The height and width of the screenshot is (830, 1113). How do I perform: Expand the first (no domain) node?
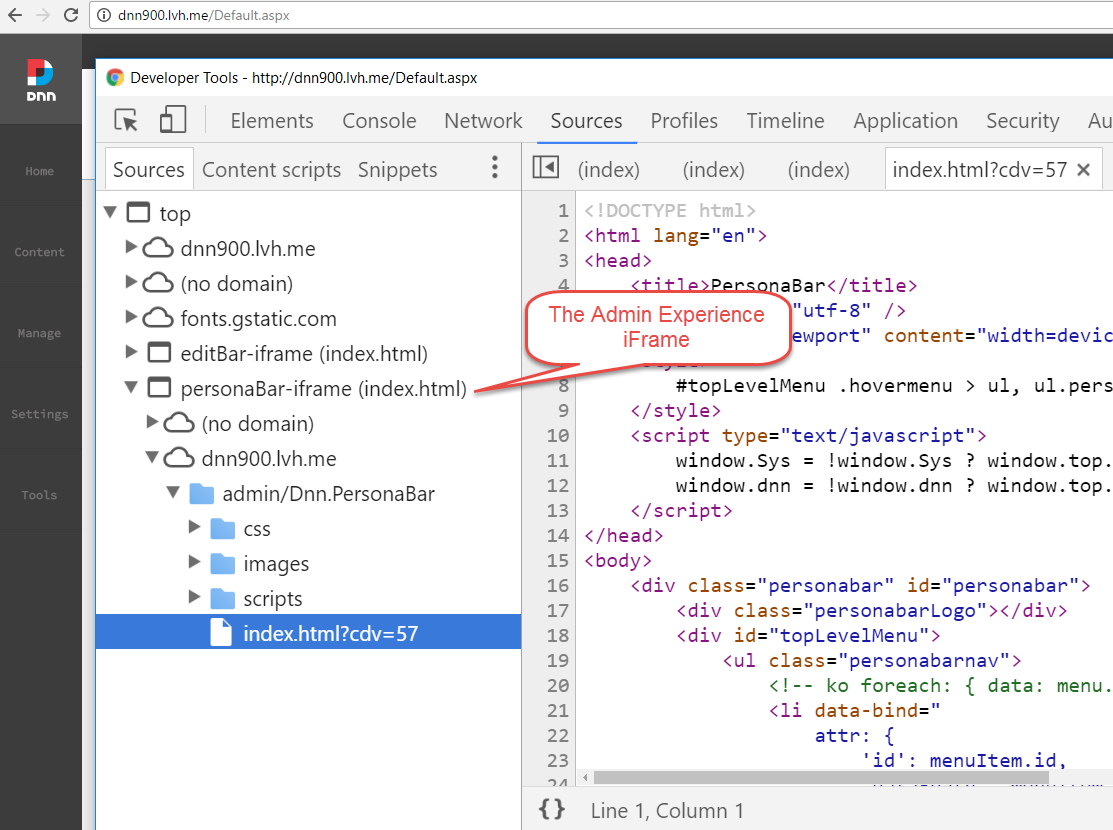coord(131,281)
